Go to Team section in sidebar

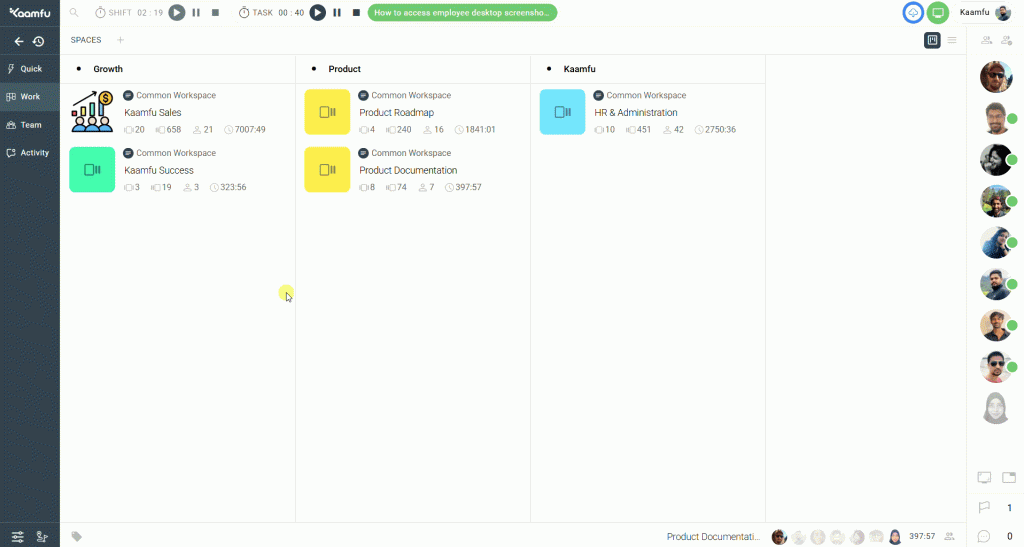[x=30, y=125]
